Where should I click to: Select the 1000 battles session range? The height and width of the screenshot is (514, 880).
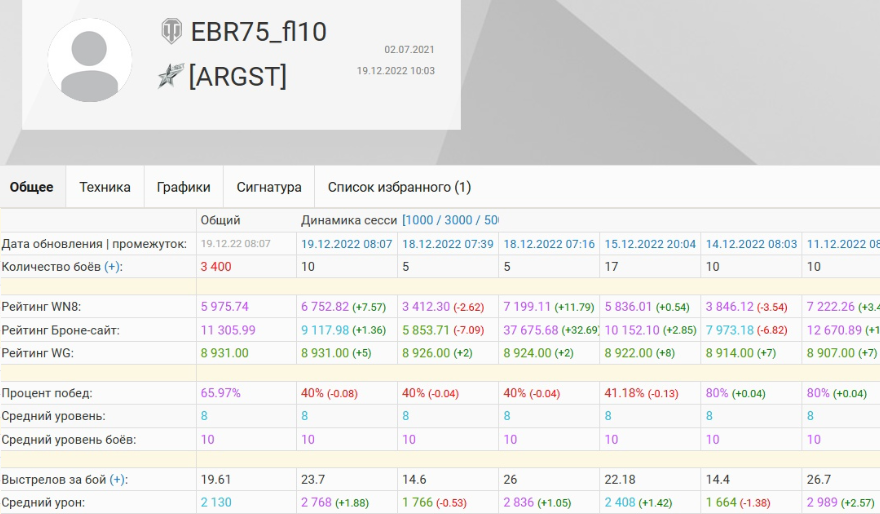(x=421, y=220)
